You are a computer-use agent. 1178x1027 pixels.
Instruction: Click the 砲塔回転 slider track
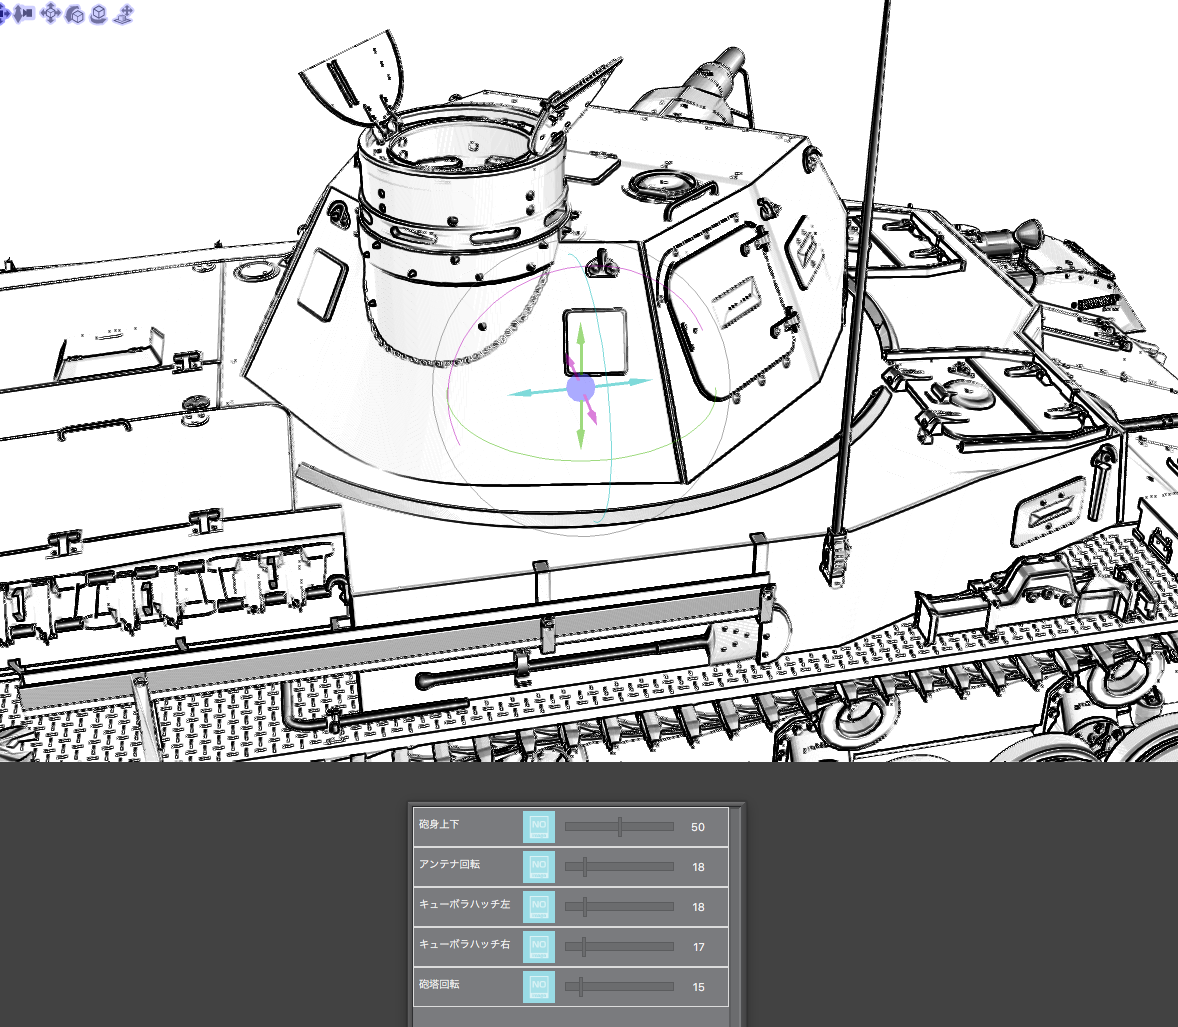[x=619, y=986]
